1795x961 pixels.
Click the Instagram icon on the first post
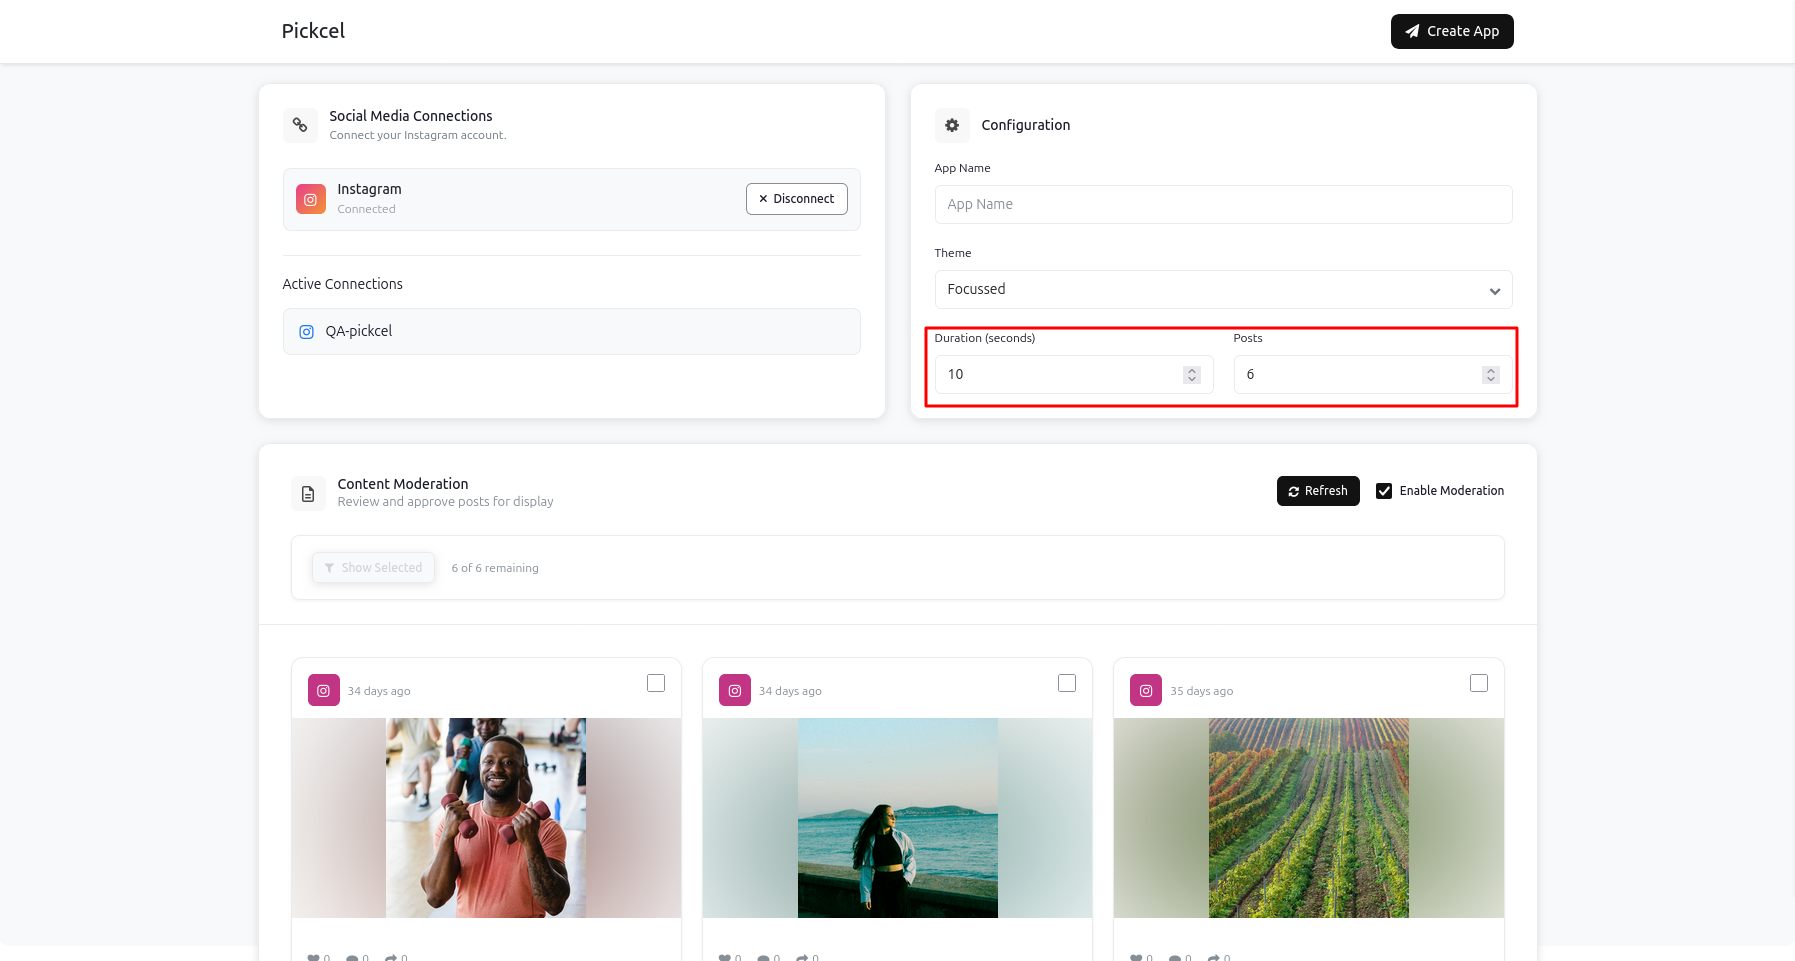click(x=323, y=690)
